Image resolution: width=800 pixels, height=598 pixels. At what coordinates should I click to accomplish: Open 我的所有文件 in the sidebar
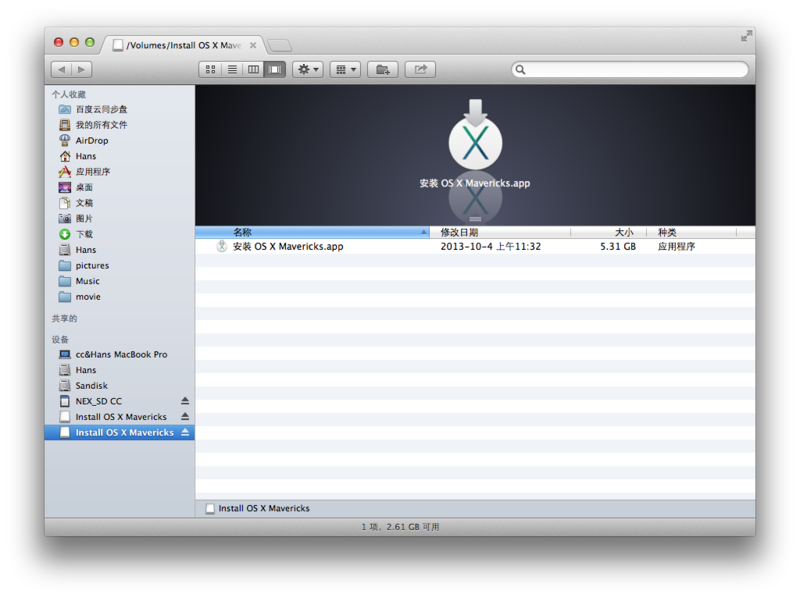click(x=101, y=125)
